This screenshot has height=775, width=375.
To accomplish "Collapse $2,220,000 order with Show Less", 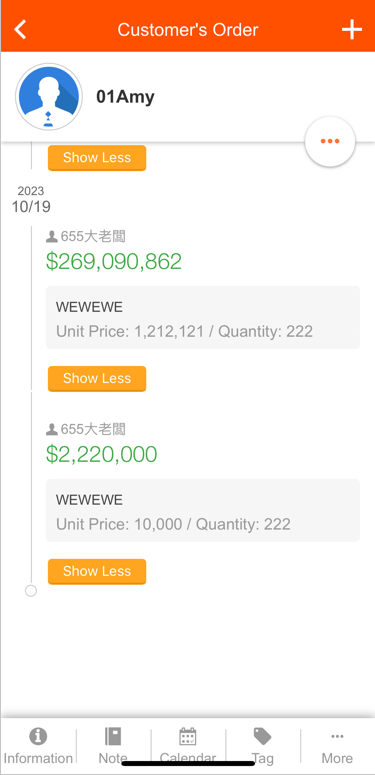I will pyautogui.click(x=97, y=571).
